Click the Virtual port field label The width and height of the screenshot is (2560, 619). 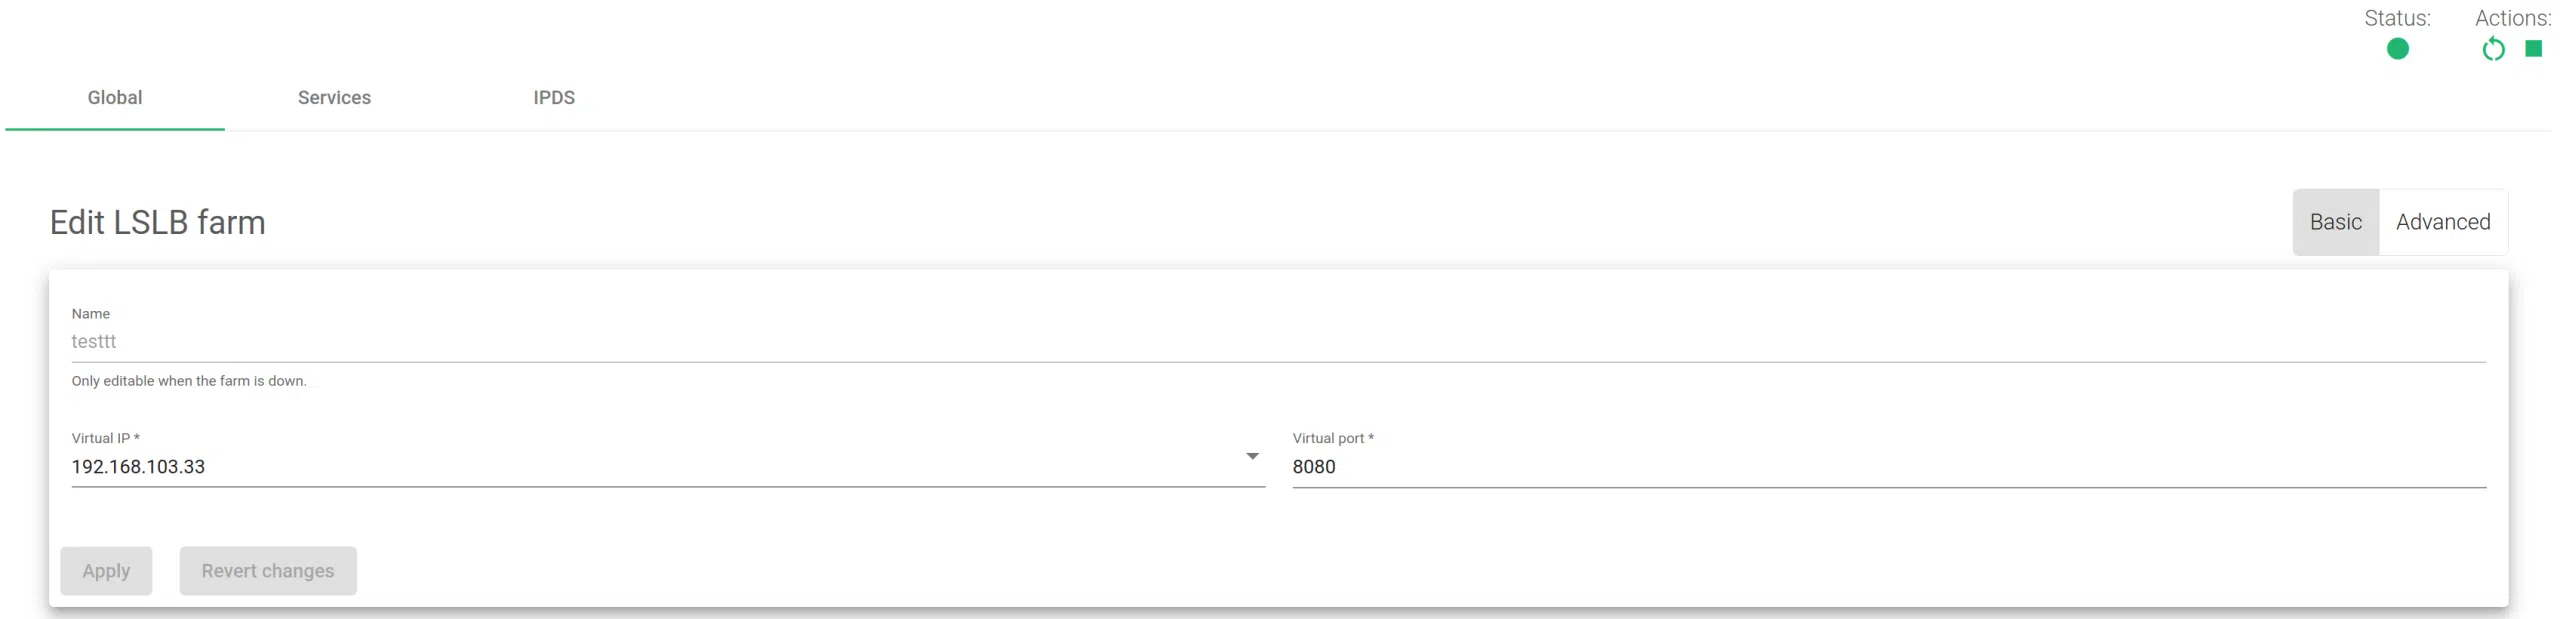pos(1332,438)
